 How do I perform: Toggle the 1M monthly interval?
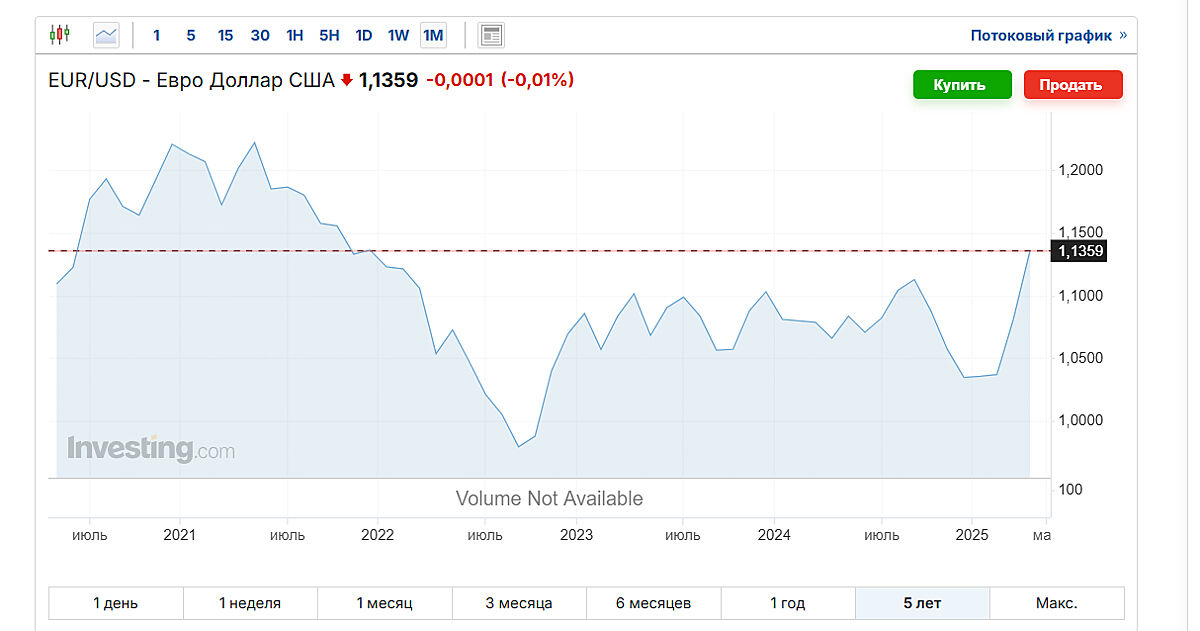[433, 35]
